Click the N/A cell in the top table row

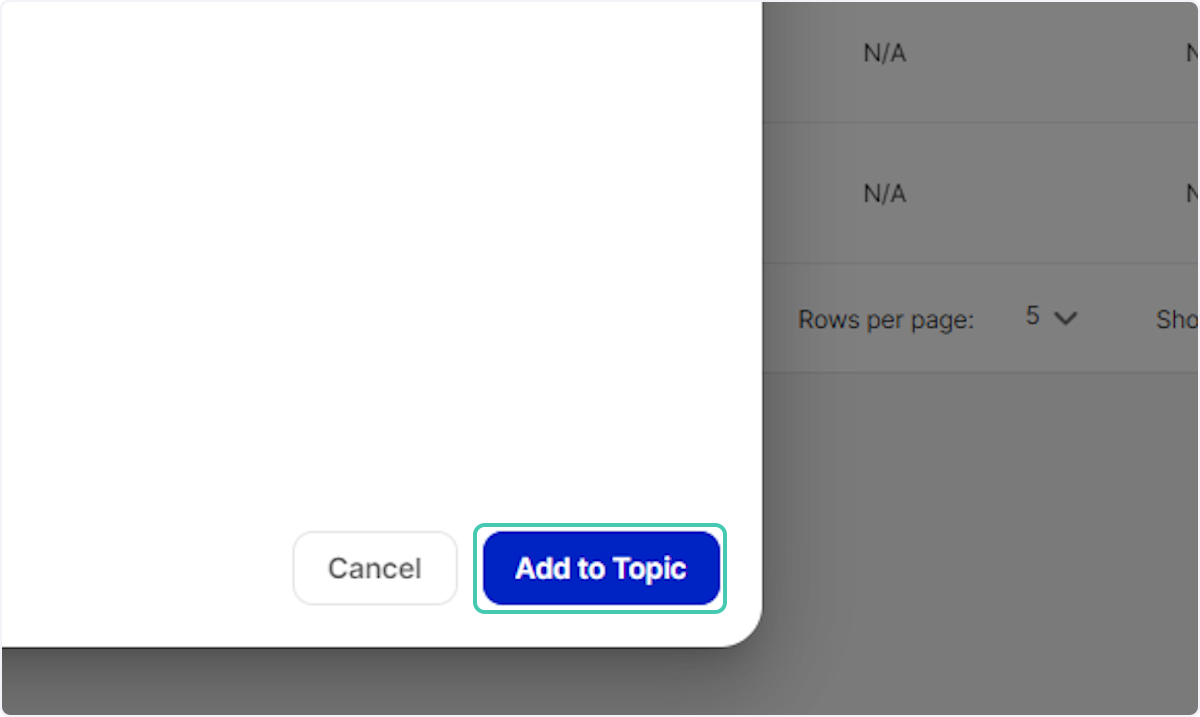click(x=884, y=52)
